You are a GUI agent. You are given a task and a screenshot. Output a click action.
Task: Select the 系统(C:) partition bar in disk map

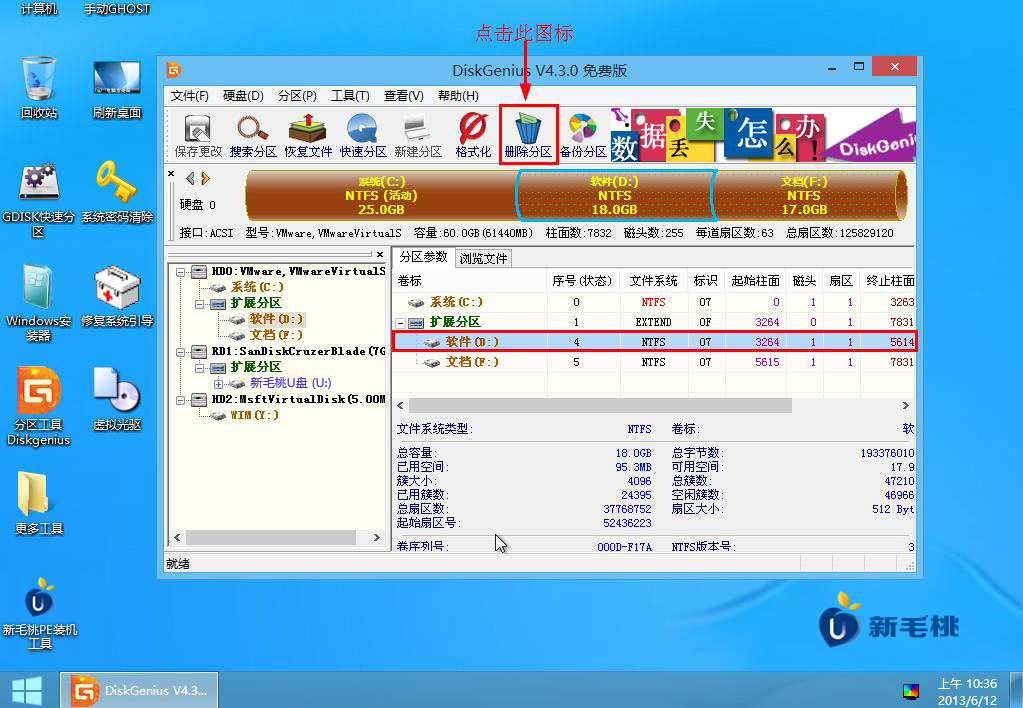coord(381,196)
